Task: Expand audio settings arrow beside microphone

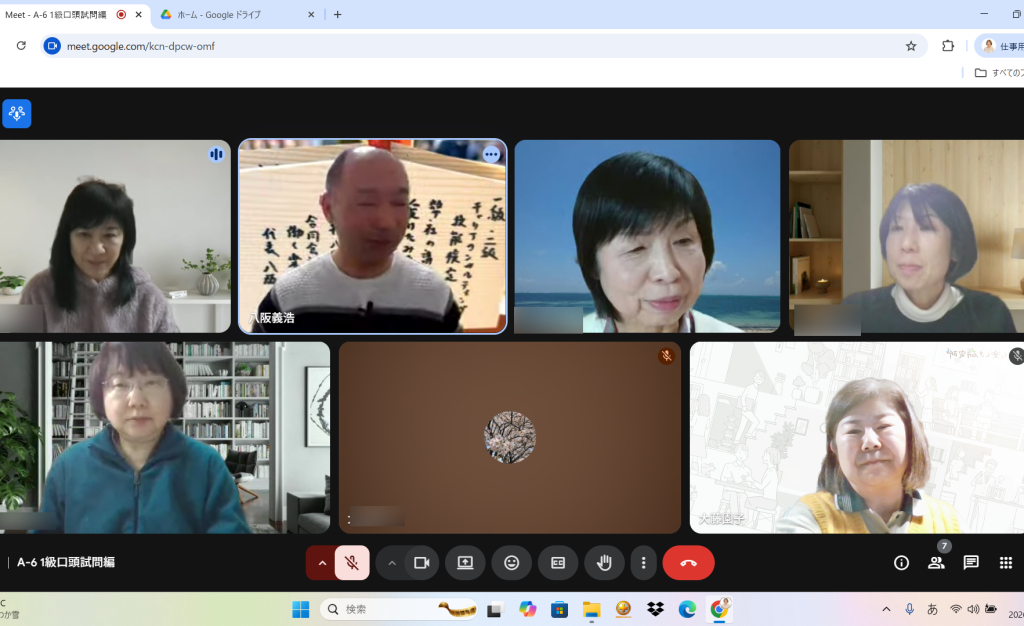Action: [322, 563]
